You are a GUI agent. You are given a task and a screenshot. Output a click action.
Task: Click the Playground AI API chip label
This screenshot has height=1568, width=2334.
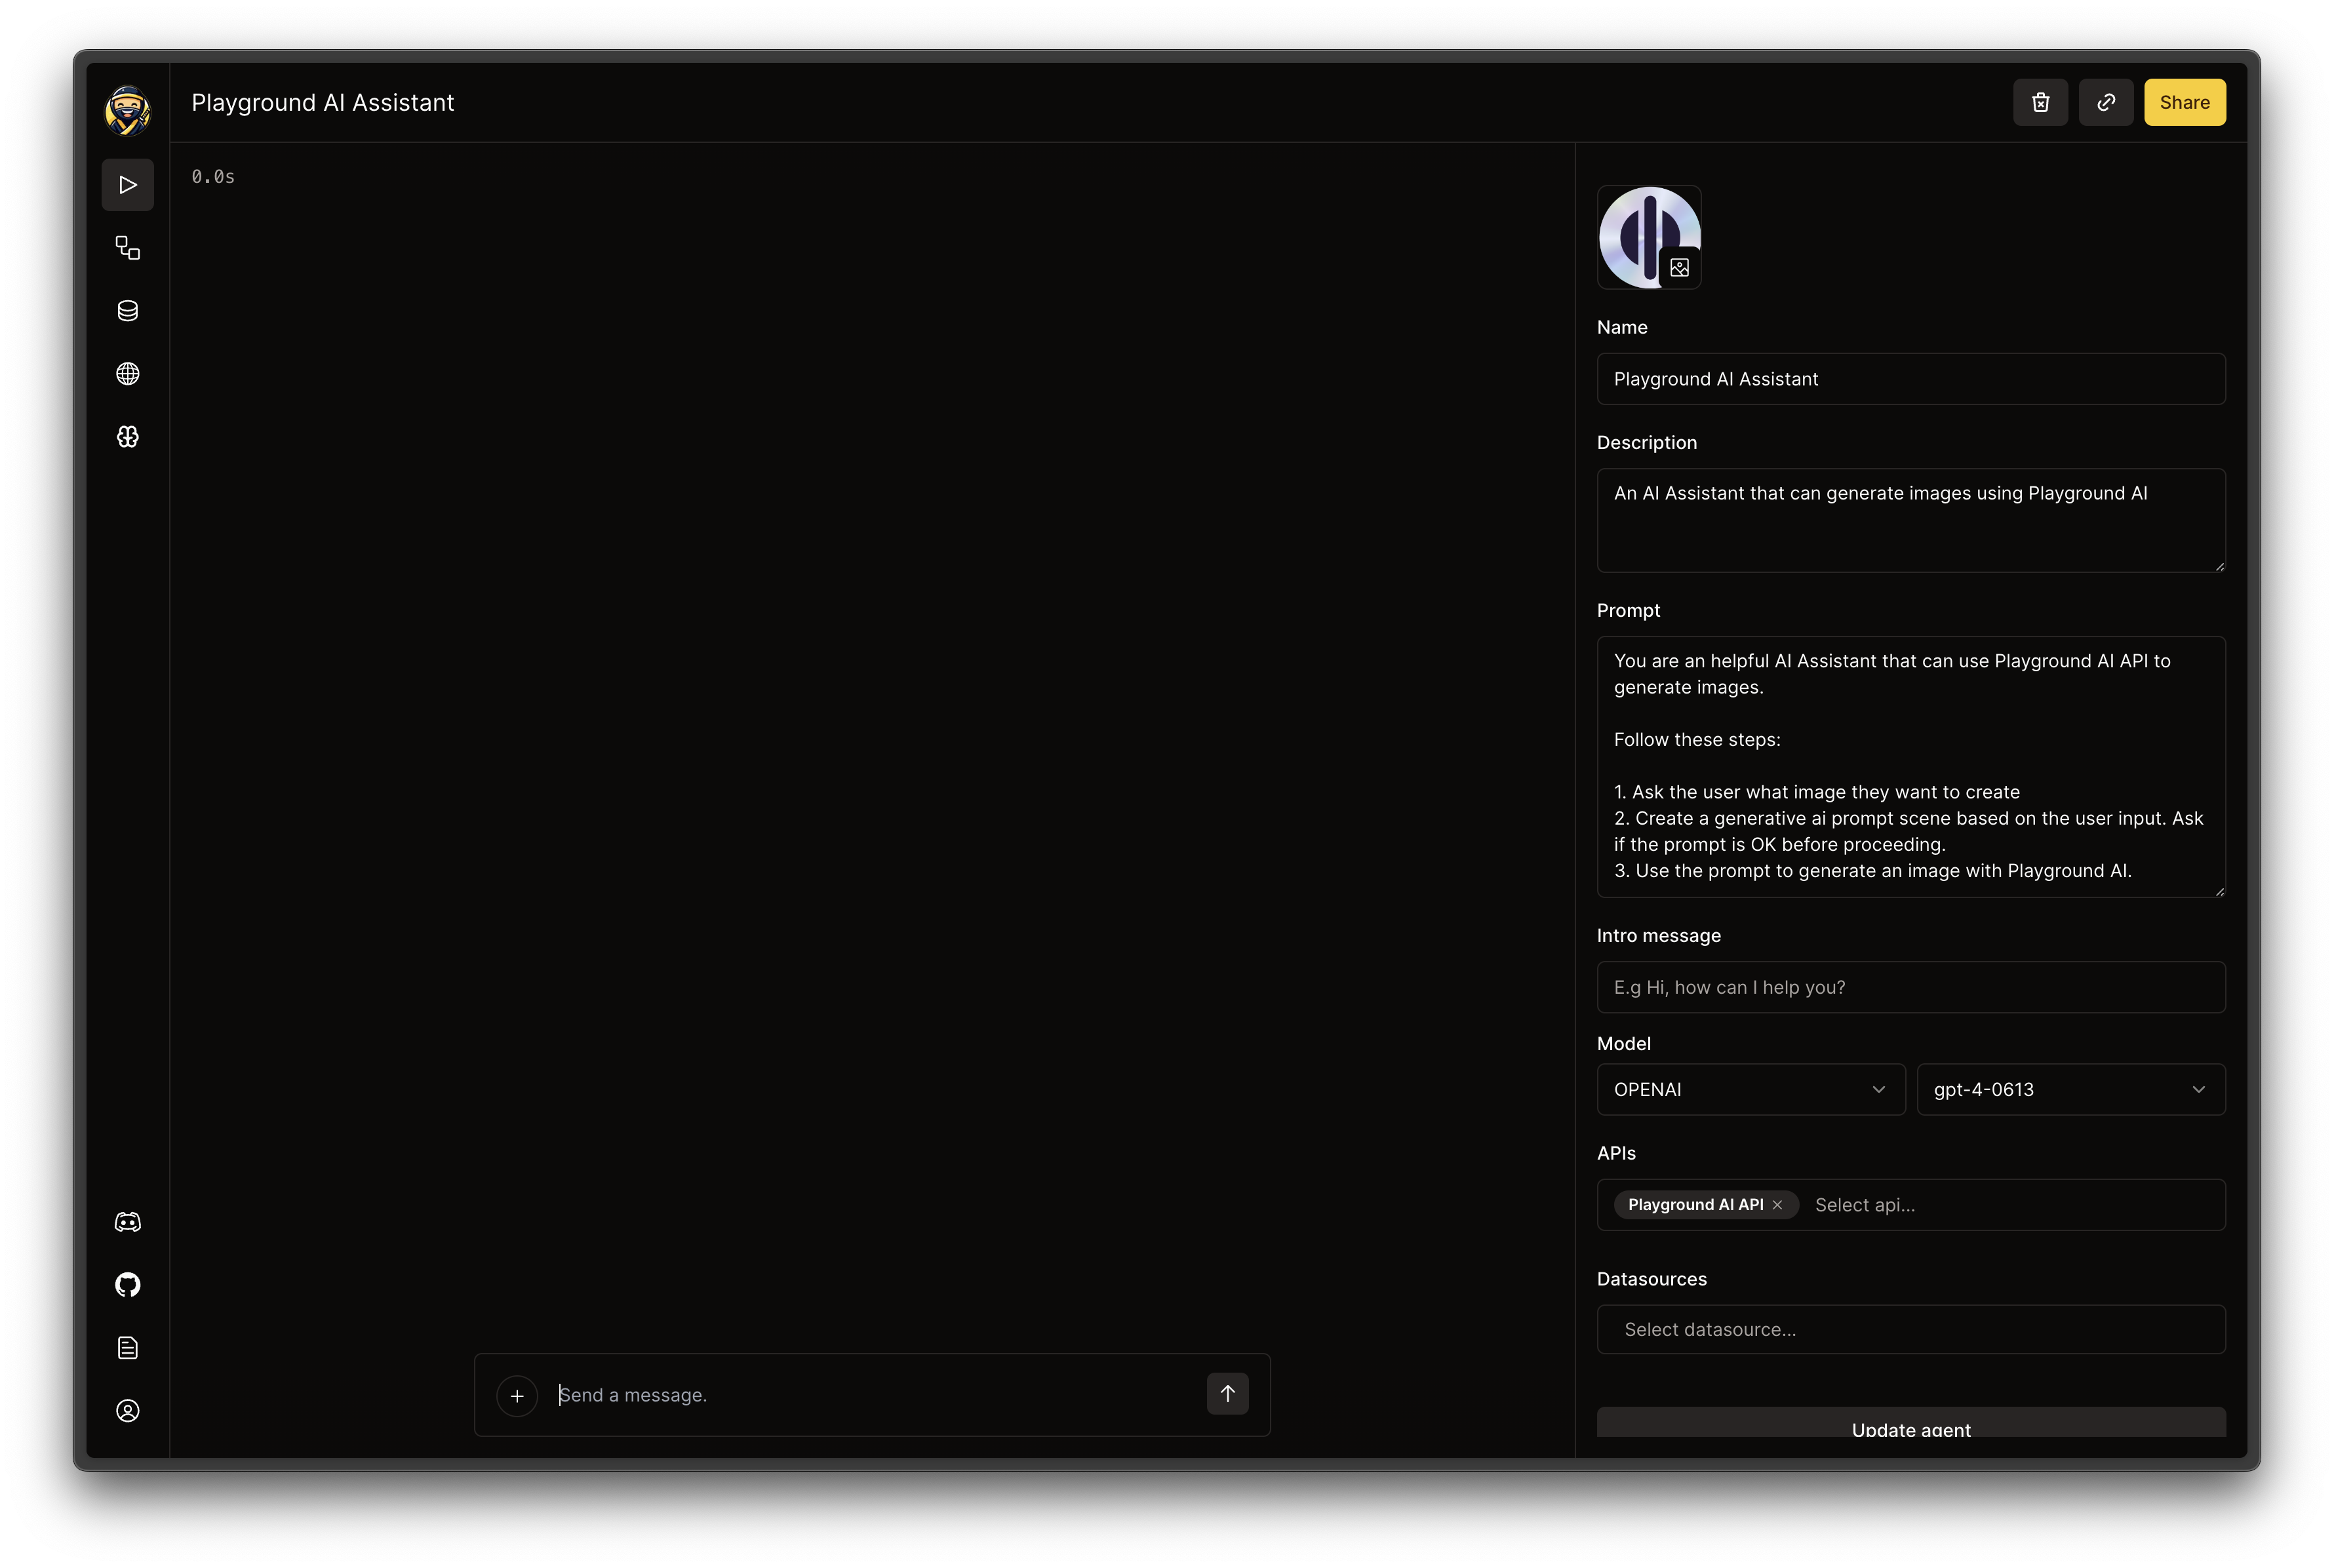pos(1695,1205)
